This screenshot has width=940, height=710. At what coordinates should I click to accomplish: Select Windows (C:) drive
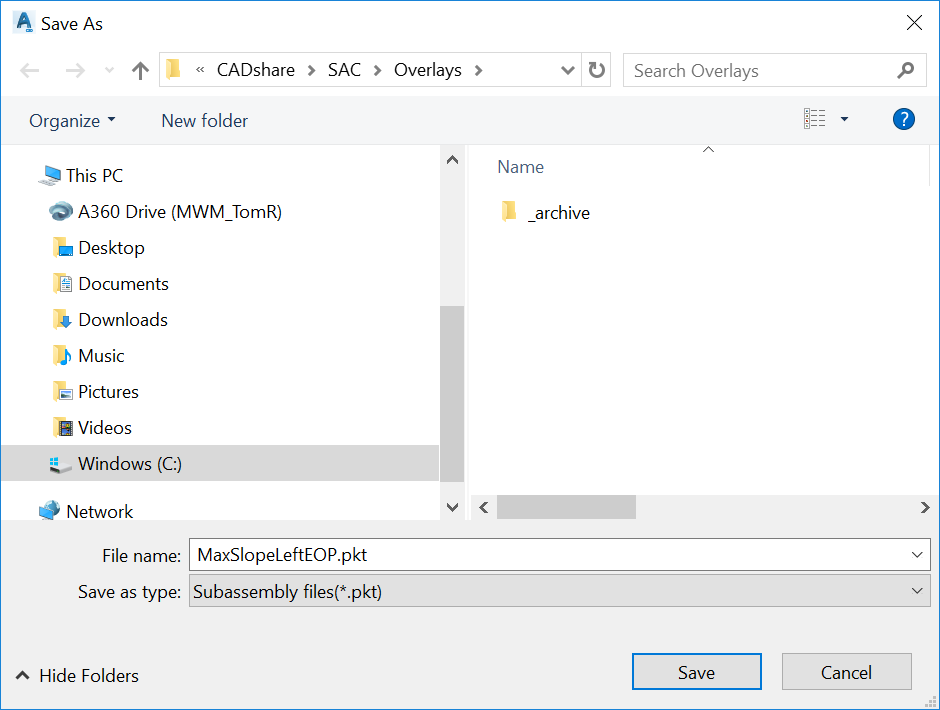(x=130, y=464)
